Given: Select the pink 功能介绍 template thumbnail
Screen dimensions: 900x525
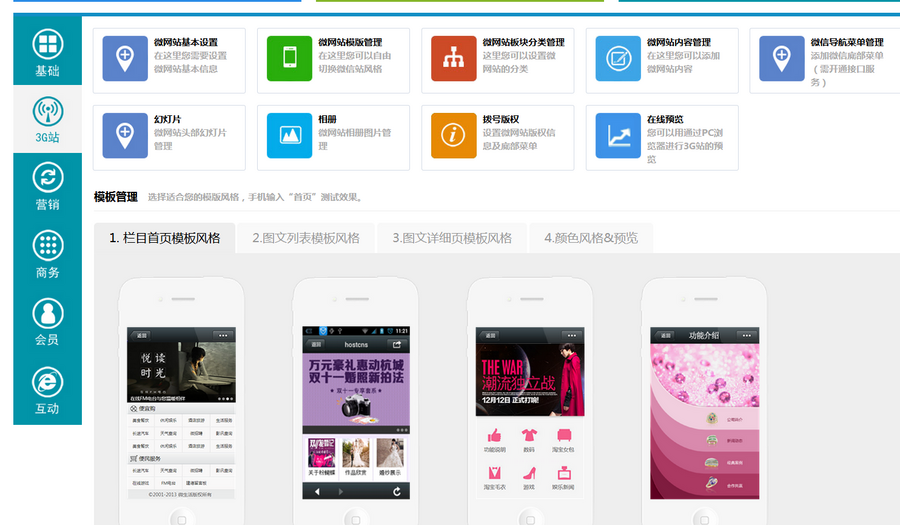Looking at the screenshot, I should point(704,413).
